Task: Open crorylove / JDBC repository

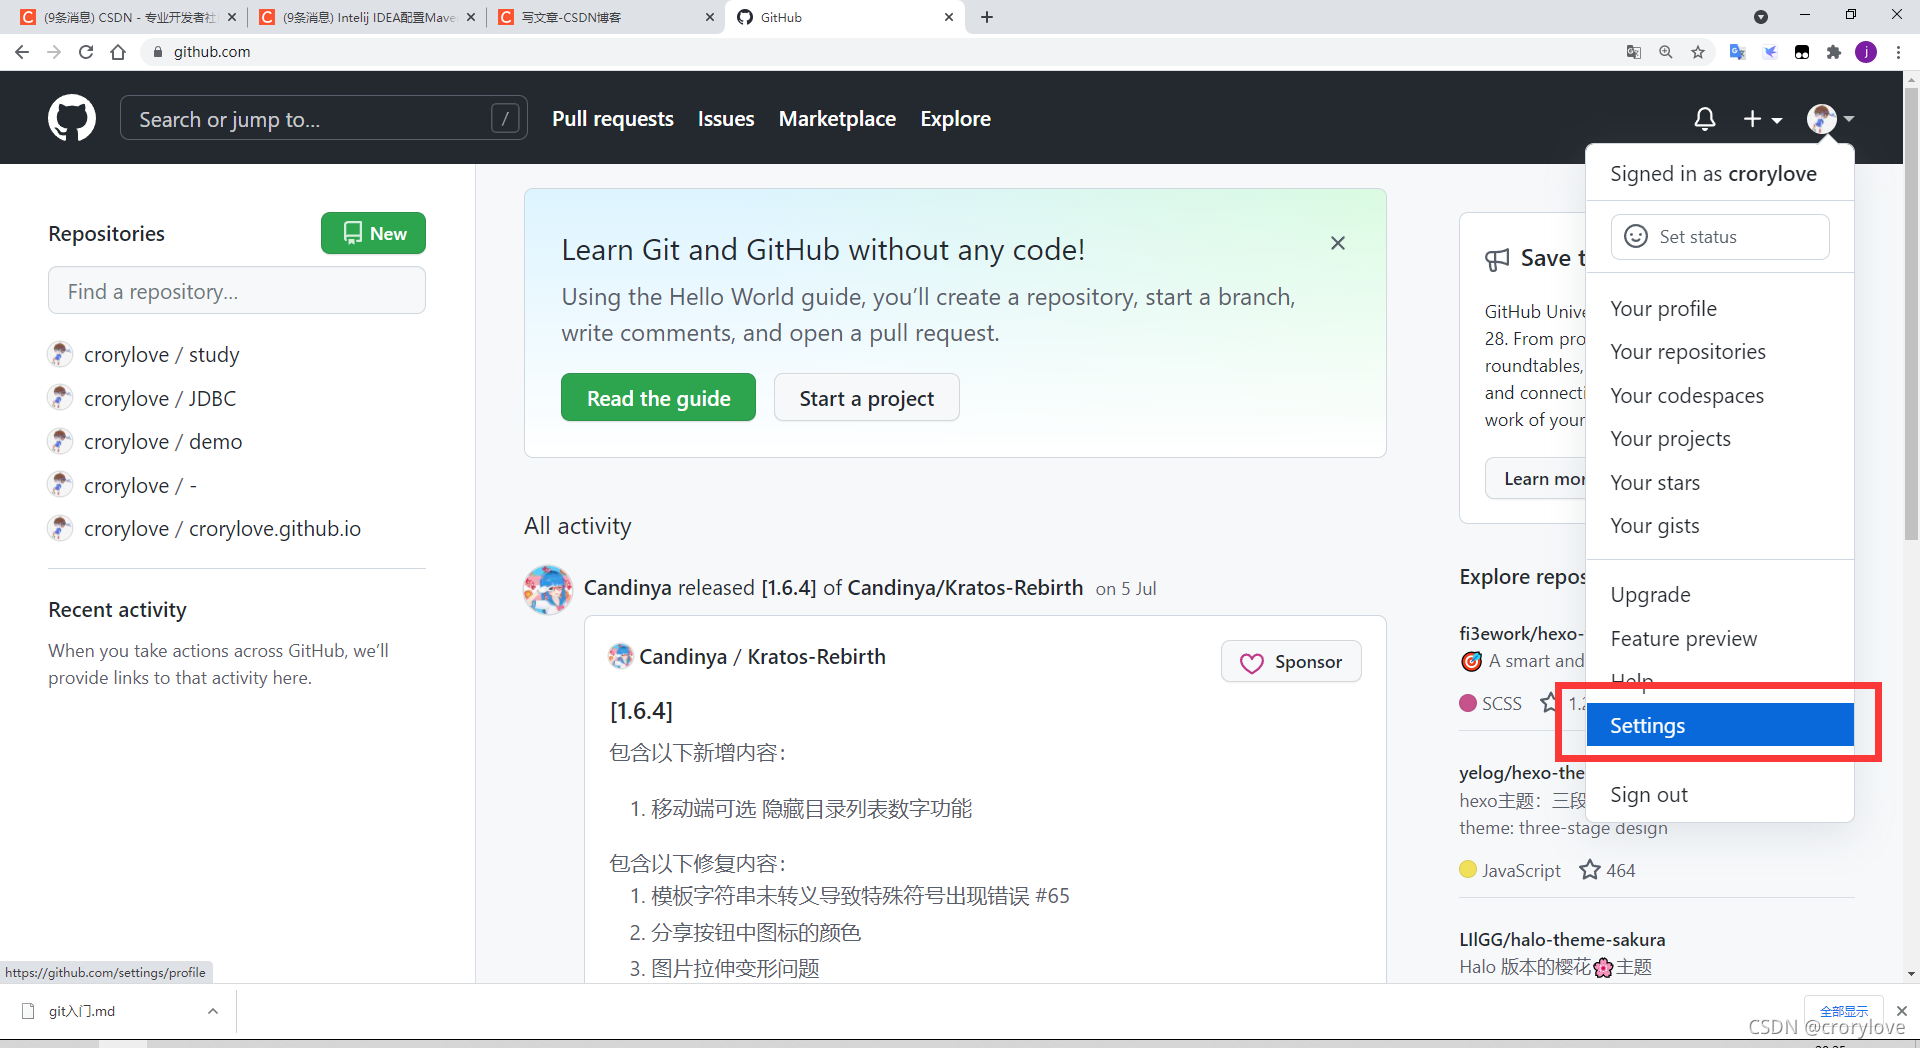Action: (160, 399)
